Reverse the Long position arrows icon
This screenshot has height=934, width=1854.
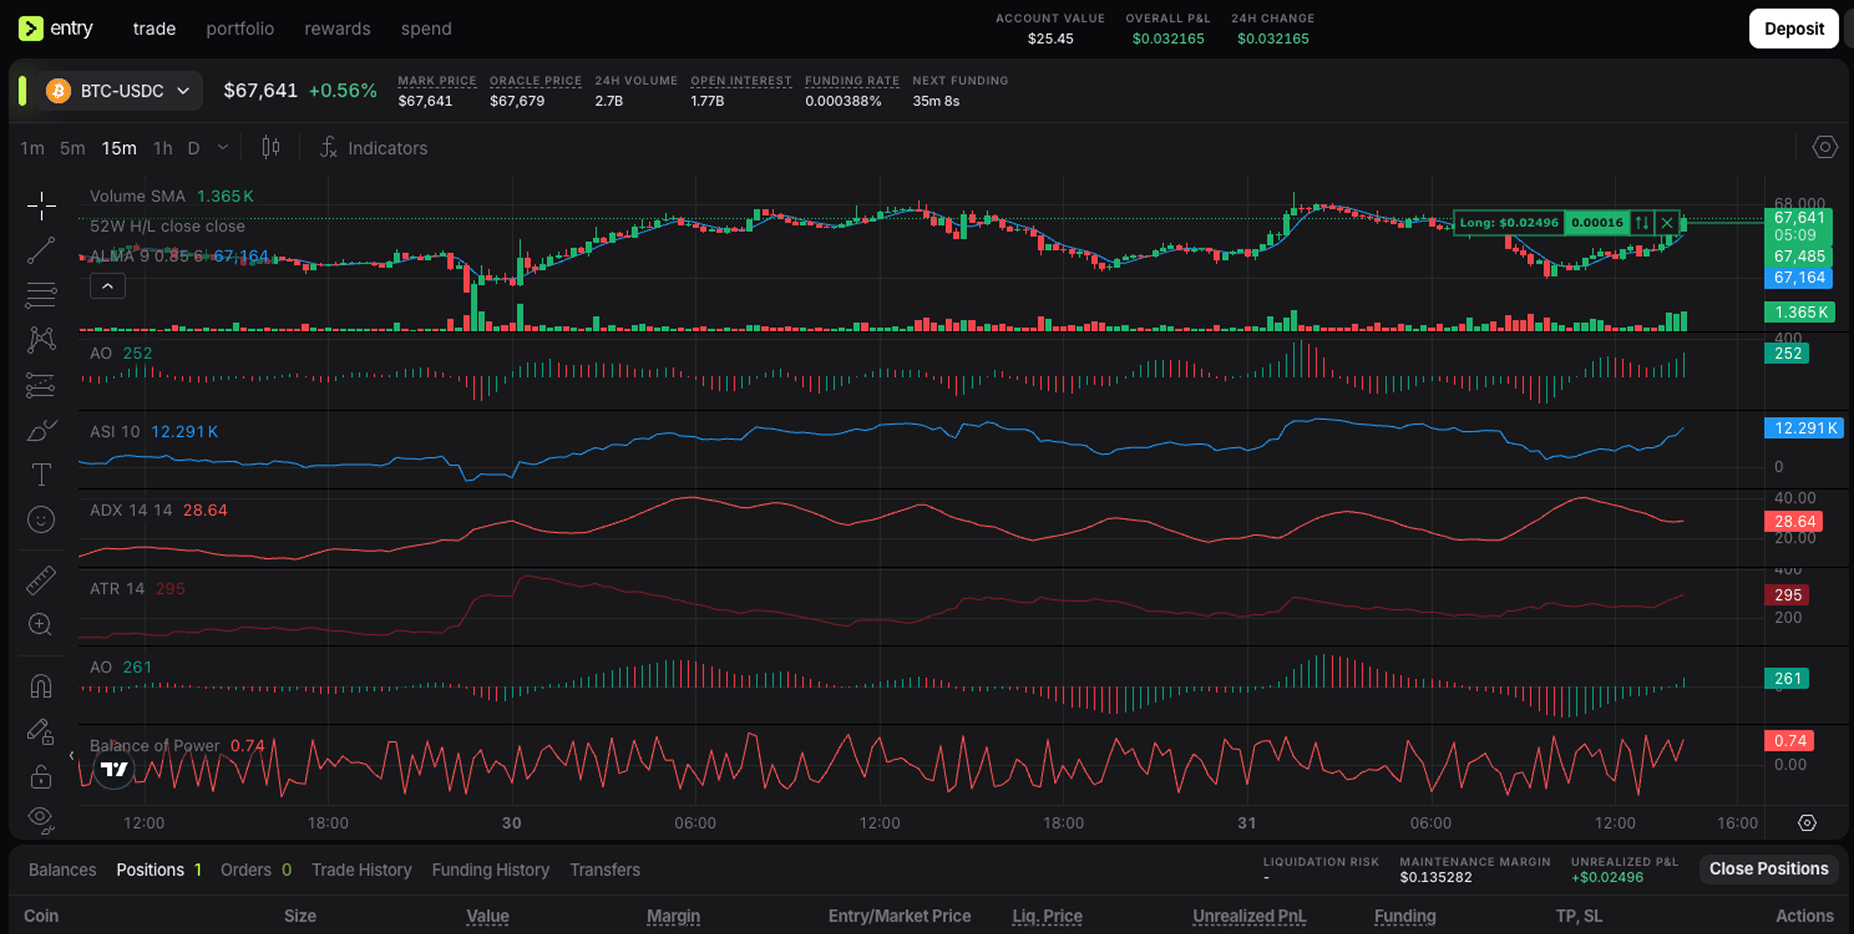(1642, 223)
